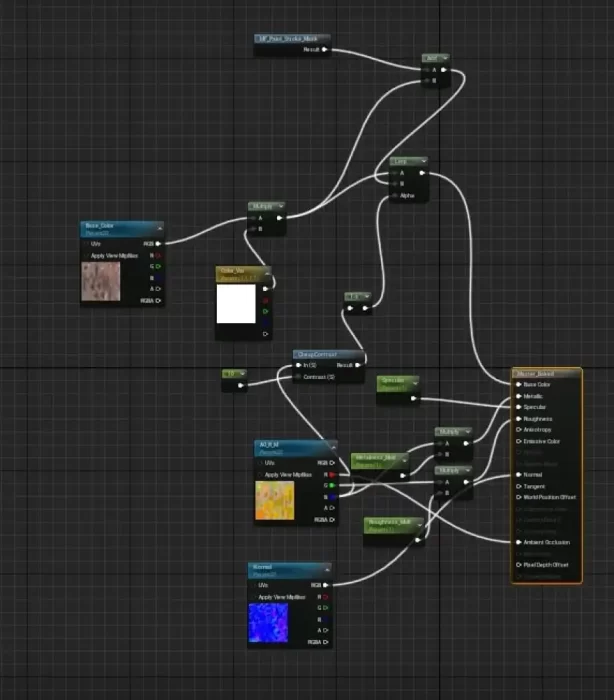This screenshot has height=700, width=614.
Task: Click the Normal node's RGB output pin
Action: pyautogui.click(x=327, y=585)
